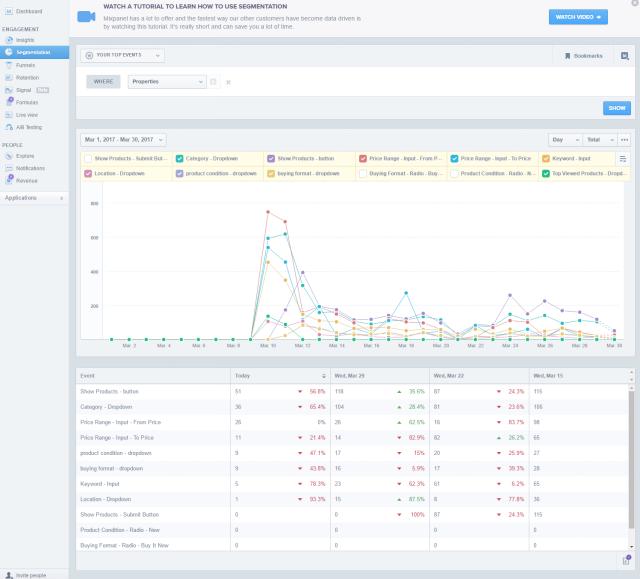Click the Bookmarks icon
This screenshot has height=579, width=640.
[x=568, y=56]
